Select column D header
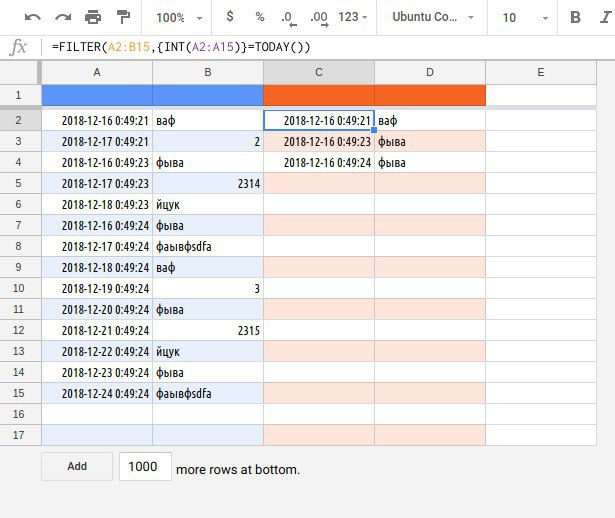 430,73
